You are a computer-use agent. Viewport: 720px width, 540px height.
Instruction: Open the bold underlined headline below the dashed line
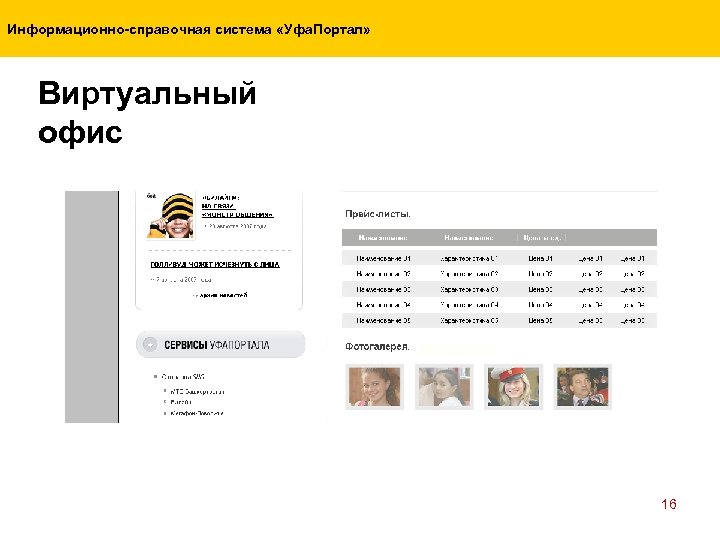215,264
